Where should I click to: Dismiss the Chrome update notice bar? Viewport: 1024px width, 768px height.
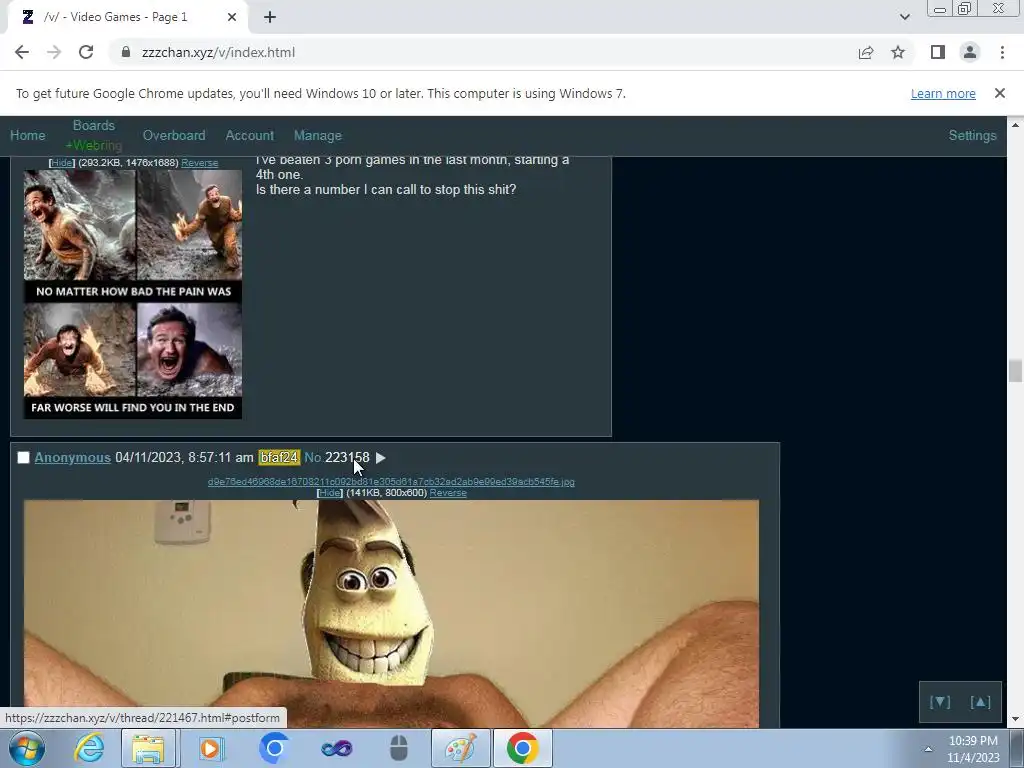coord(999,93)
